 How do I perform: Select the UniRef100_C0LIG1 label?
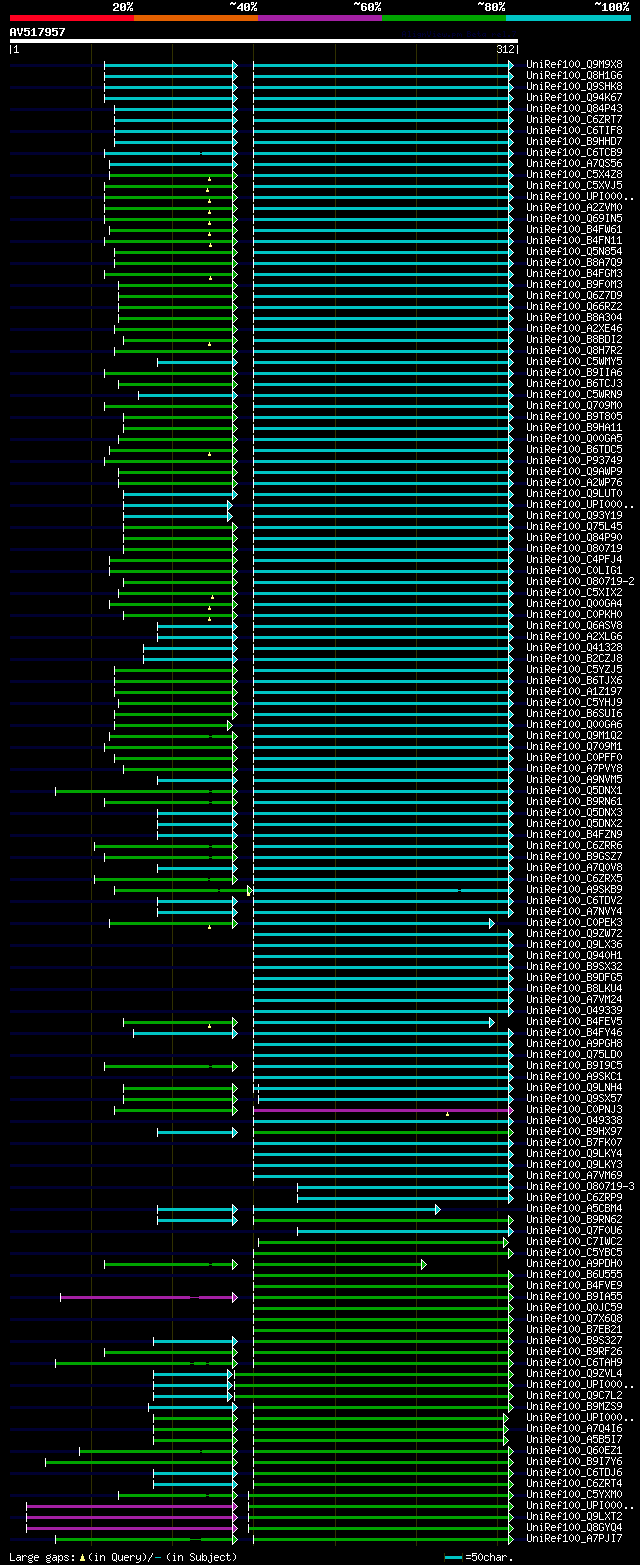coord(574,570)
